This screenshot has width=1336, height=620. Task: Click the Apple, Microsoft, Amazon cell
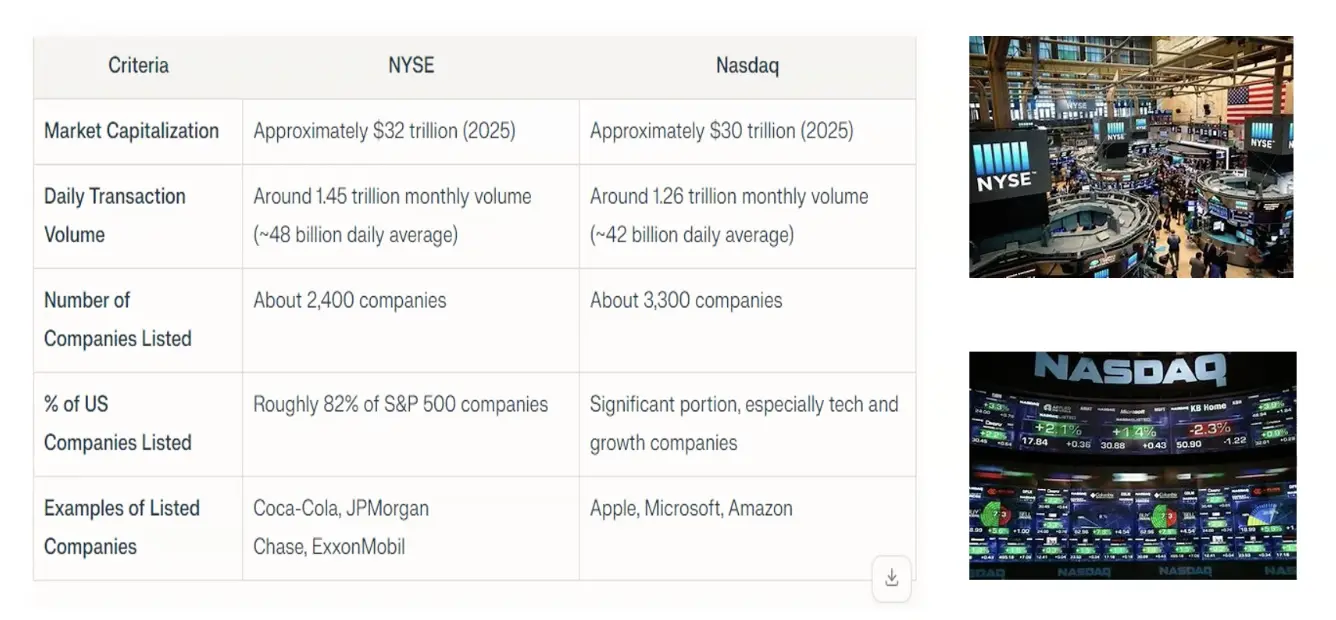(691, 508)
